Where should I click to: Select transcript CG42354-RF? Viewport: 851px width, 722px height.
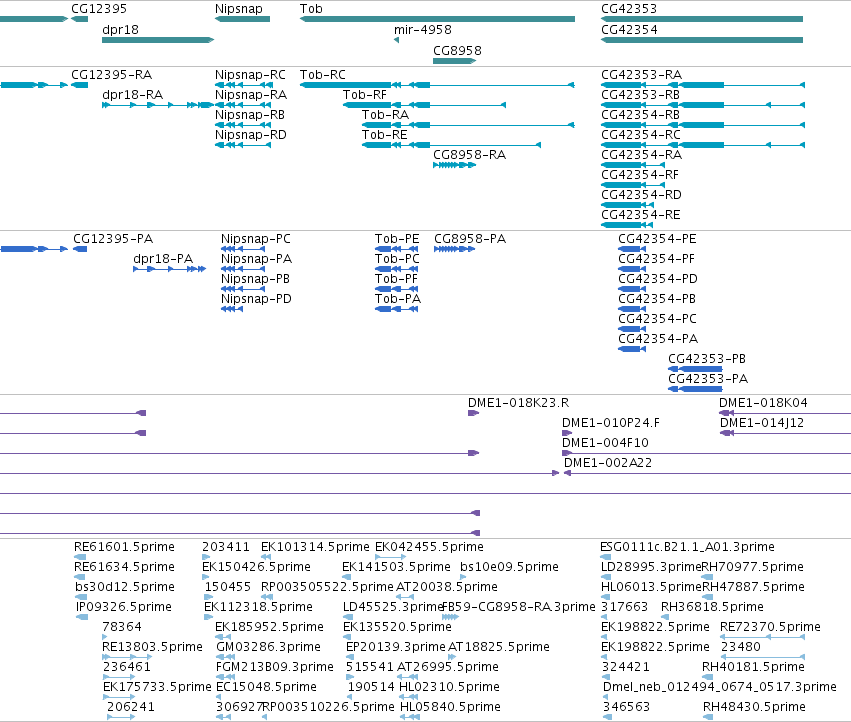[640, 175]
